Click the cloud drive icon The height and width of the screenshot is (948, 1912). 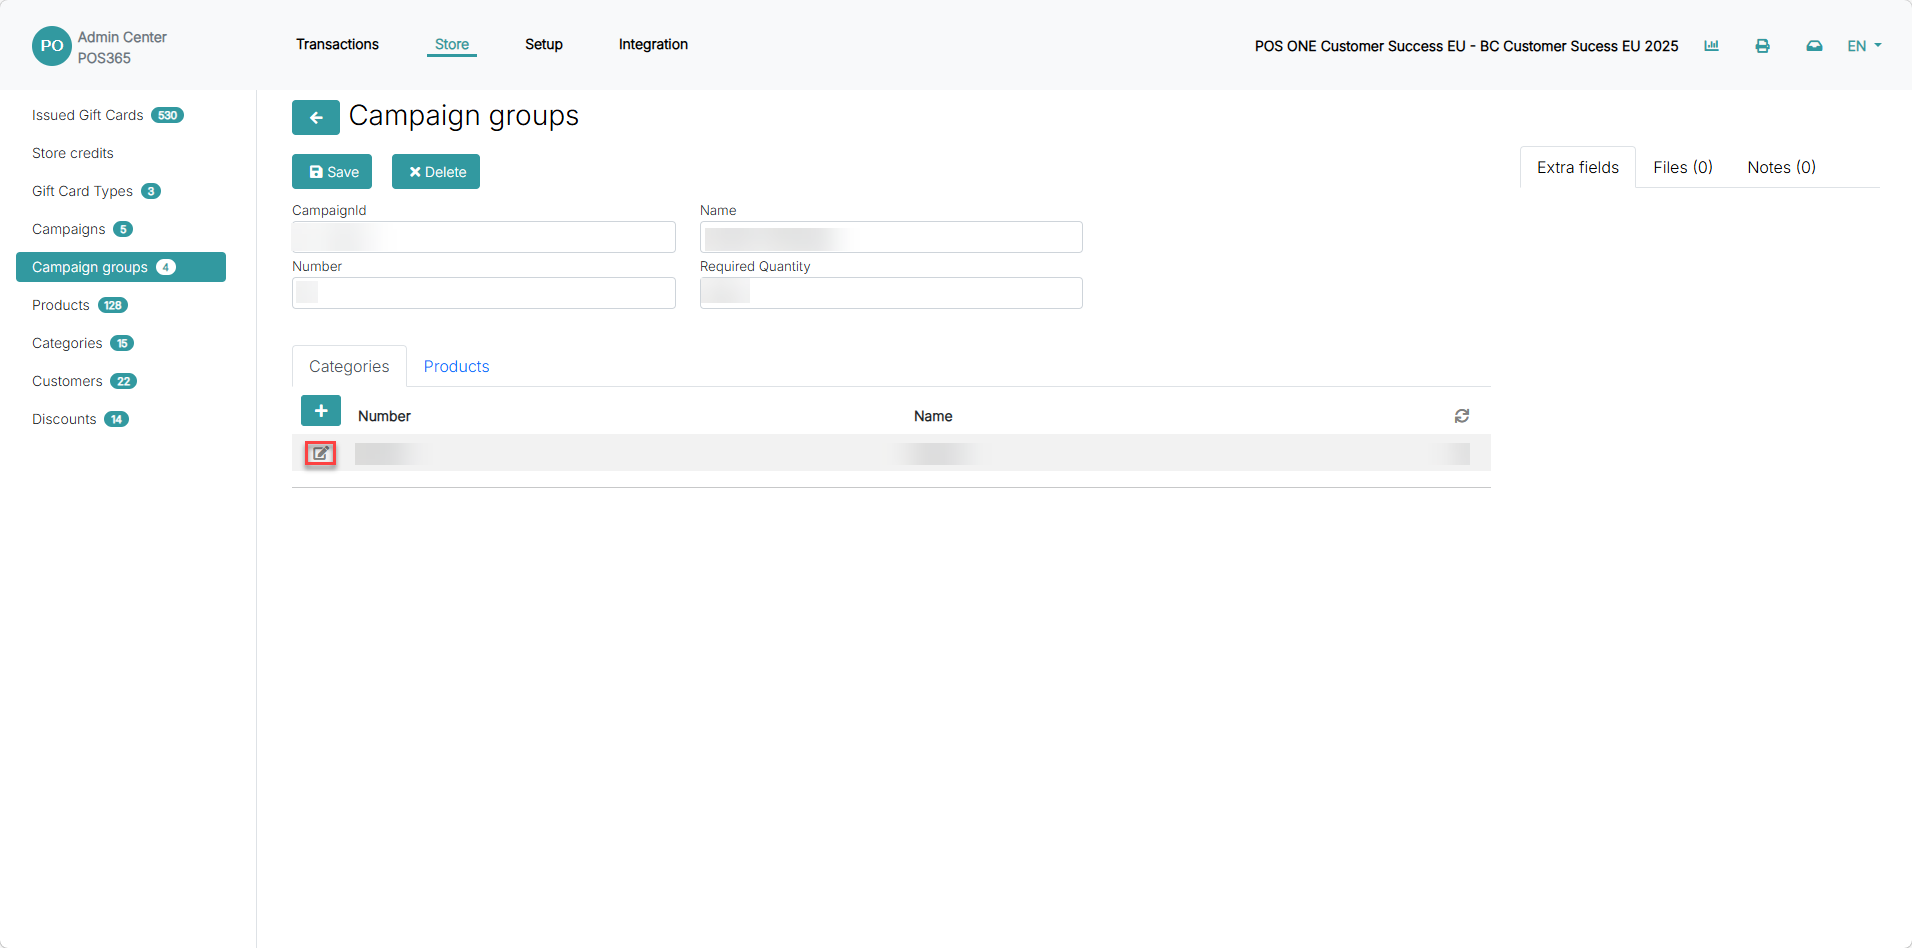coord(1814,46)
